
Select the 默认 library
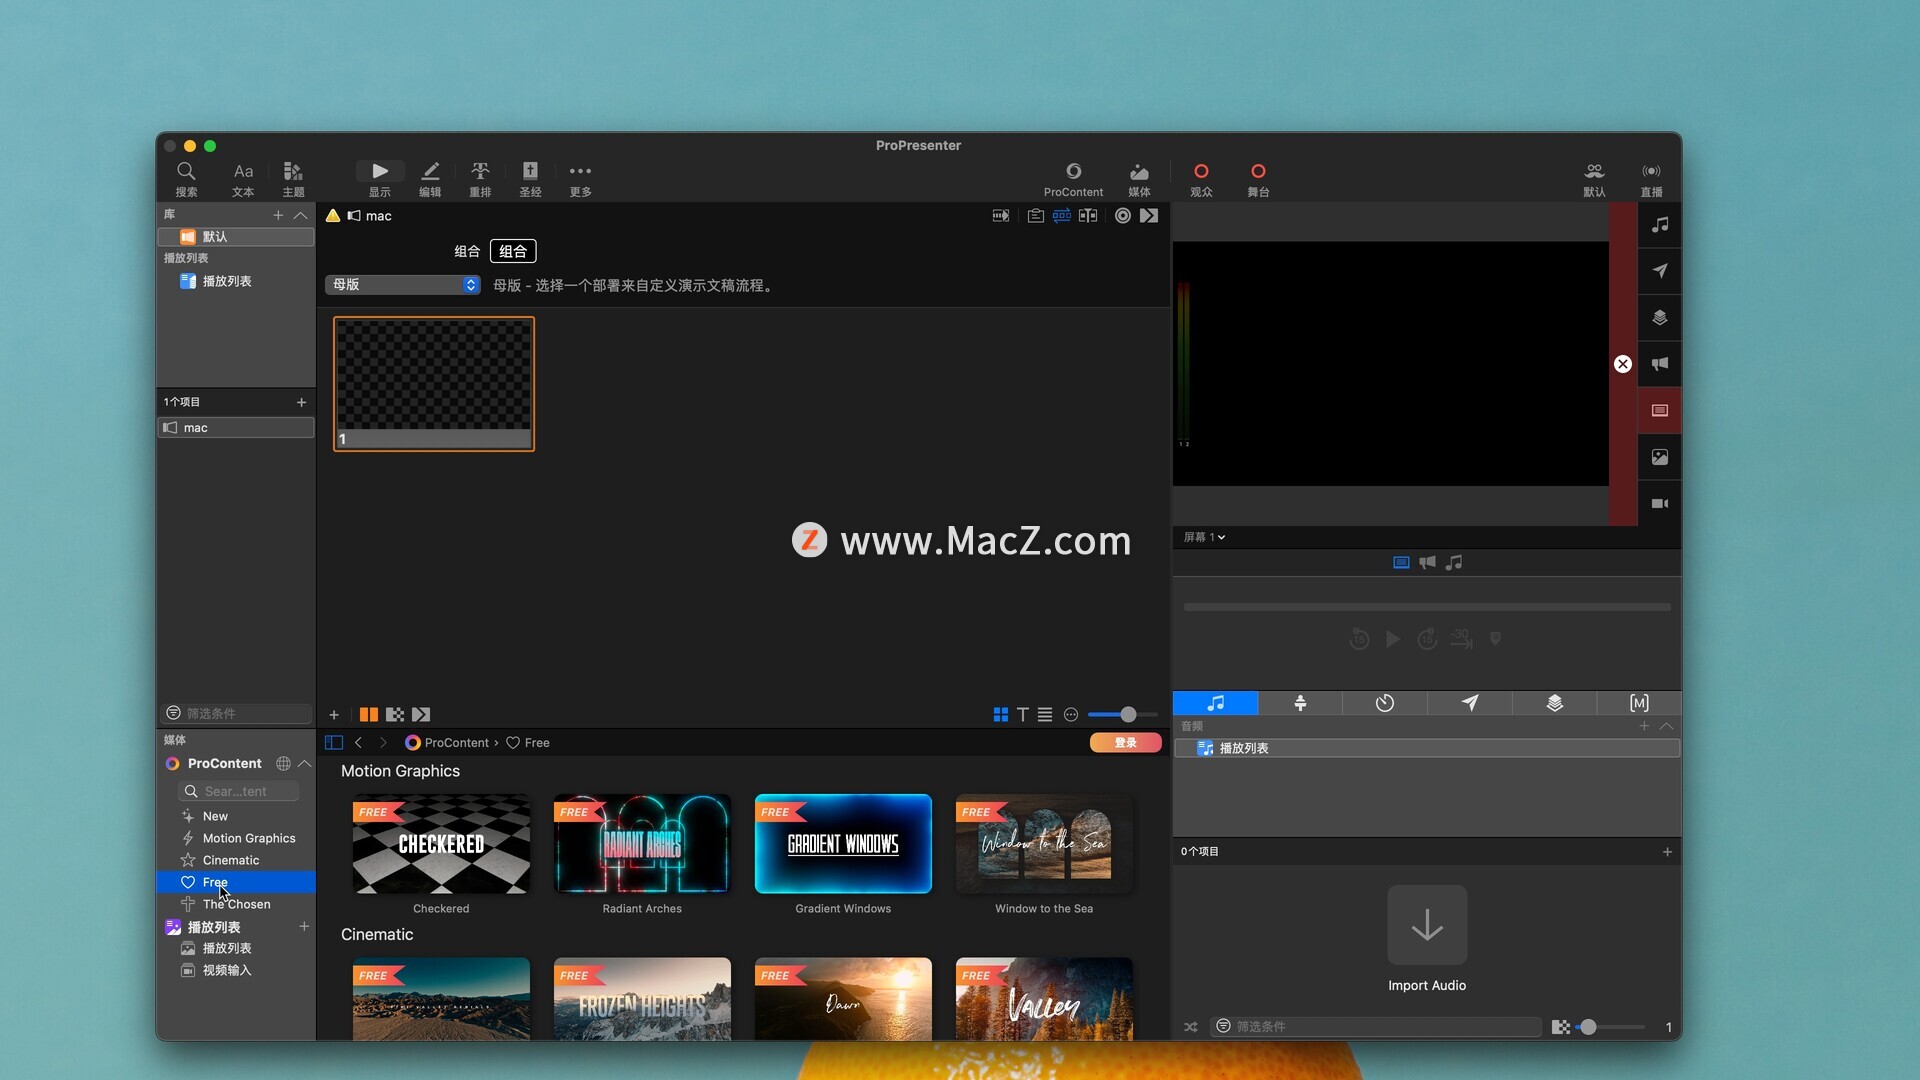[236, 237]
